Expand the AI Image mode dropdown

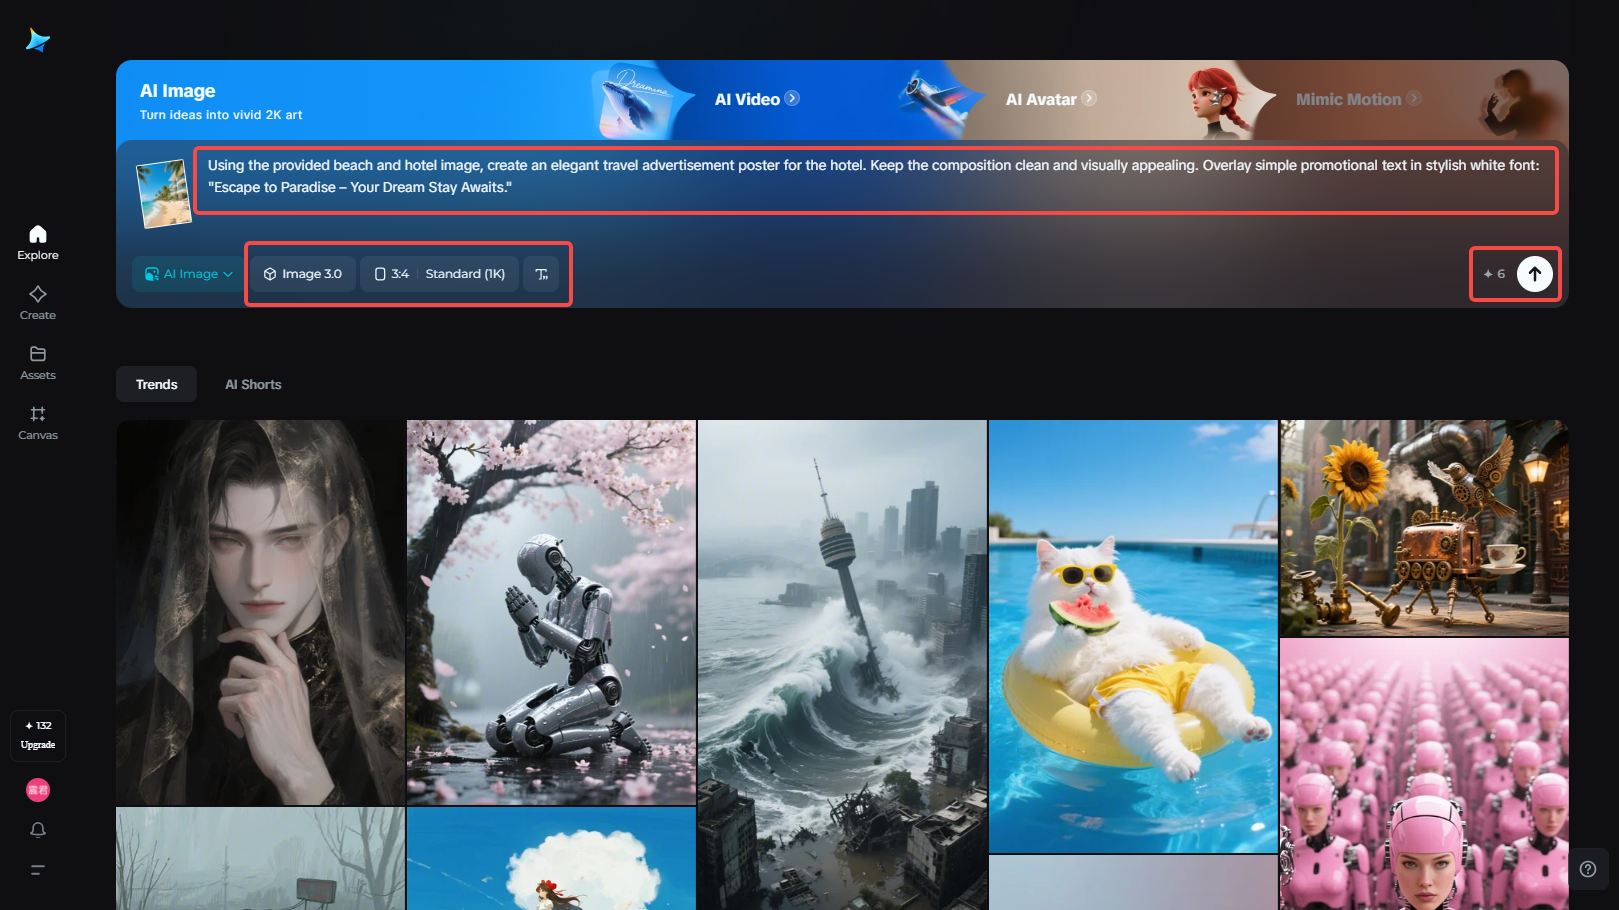tap(189, 274)
